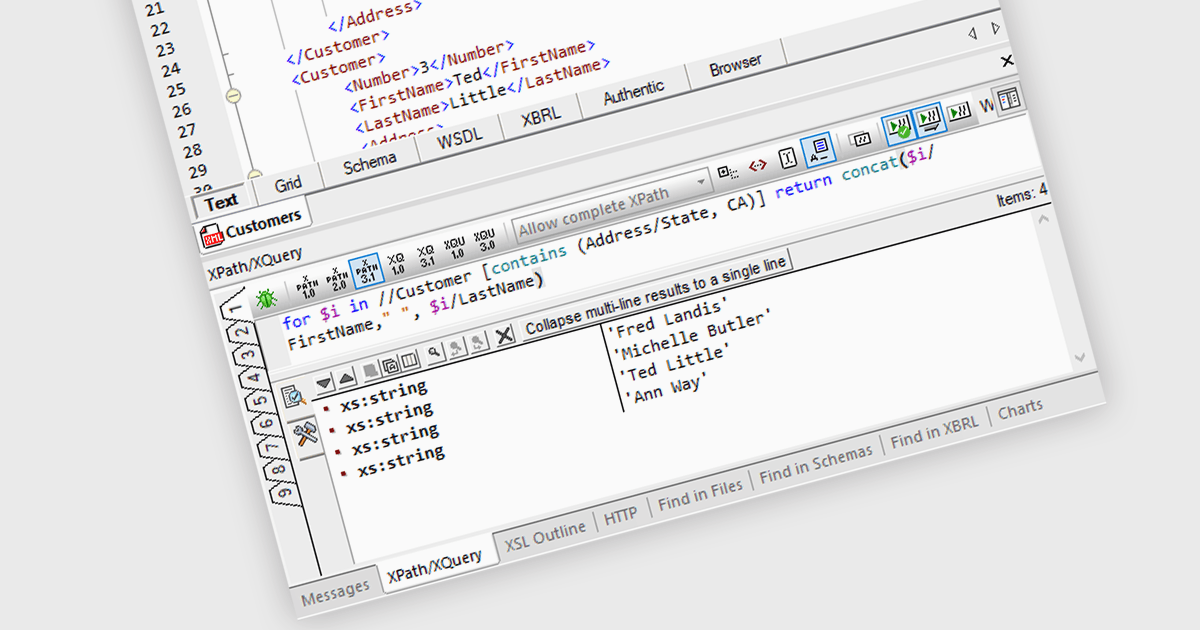1200x630 pixels.
Task: Open the Find in Schemas tab
Action: click(x=815, y=464)
